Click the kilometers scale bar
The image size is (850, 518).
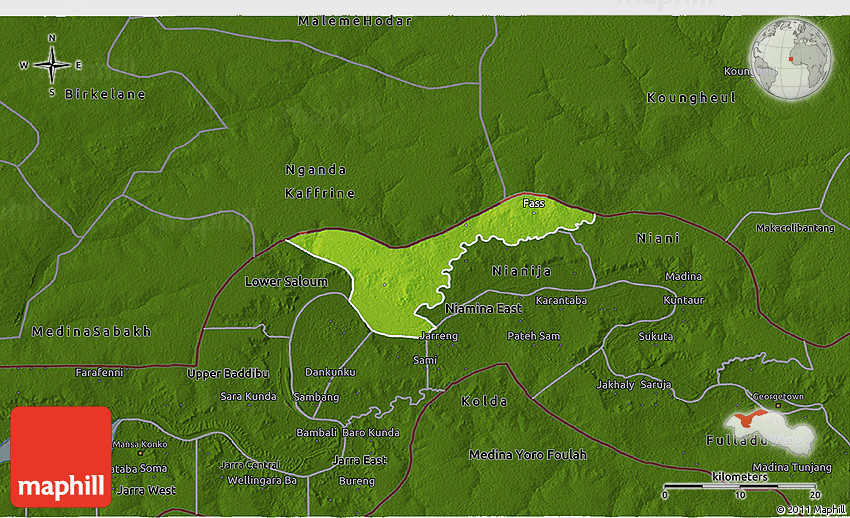[740, 487]
